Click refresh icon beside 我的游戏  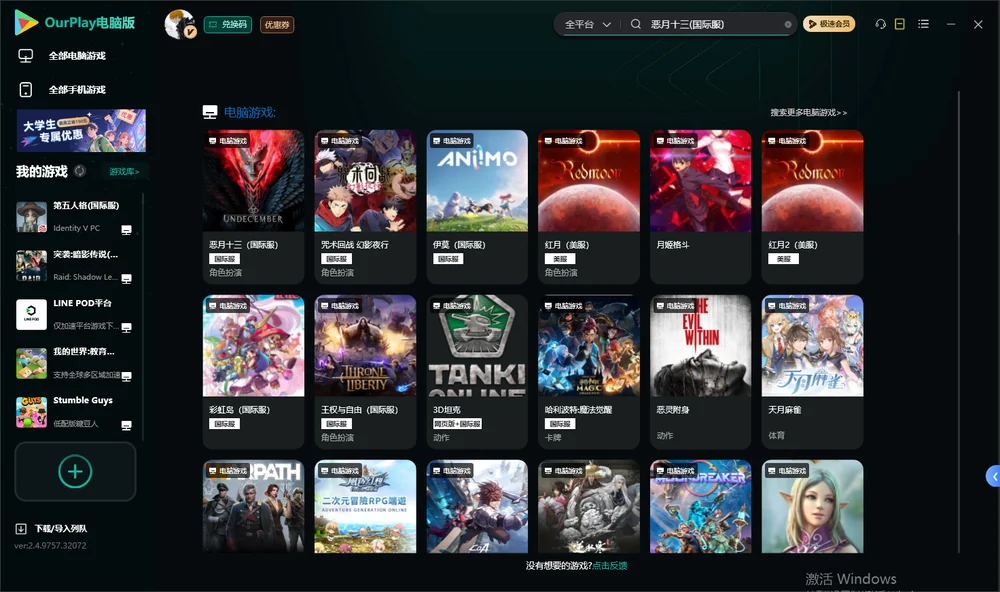click(x=80, y=171)
